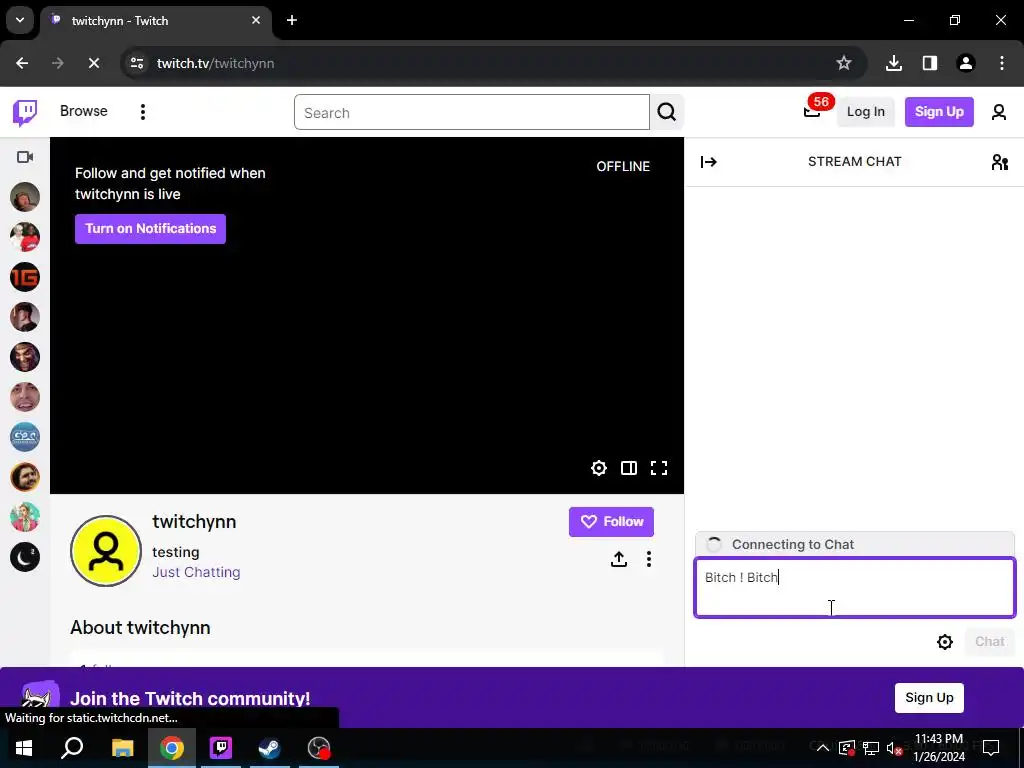The image size is (1024, 768).
Task: Open Windows Start menu
Action: pyautogui.click(x=24, y=748)
